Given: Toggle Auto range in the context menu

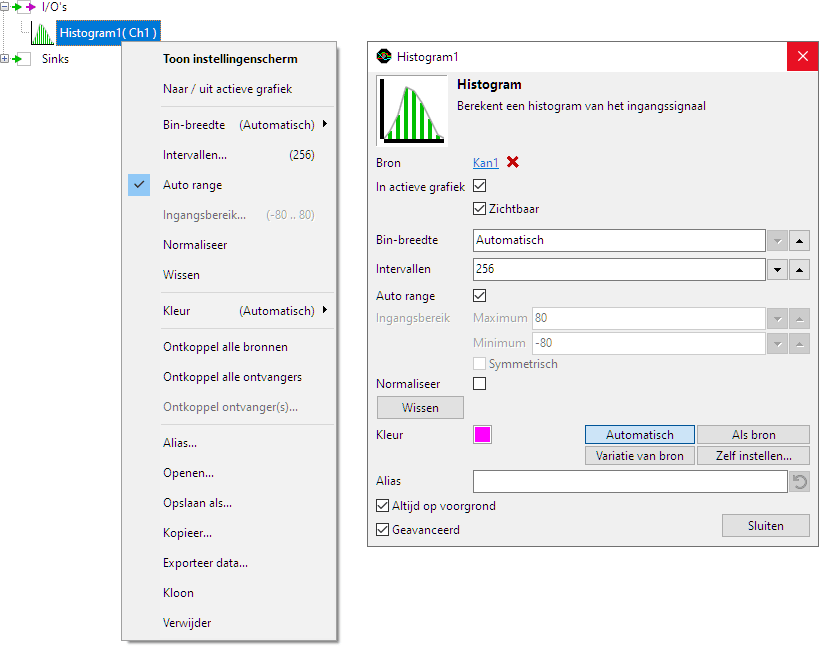Looking at the screenshot, I should point(230,185).
